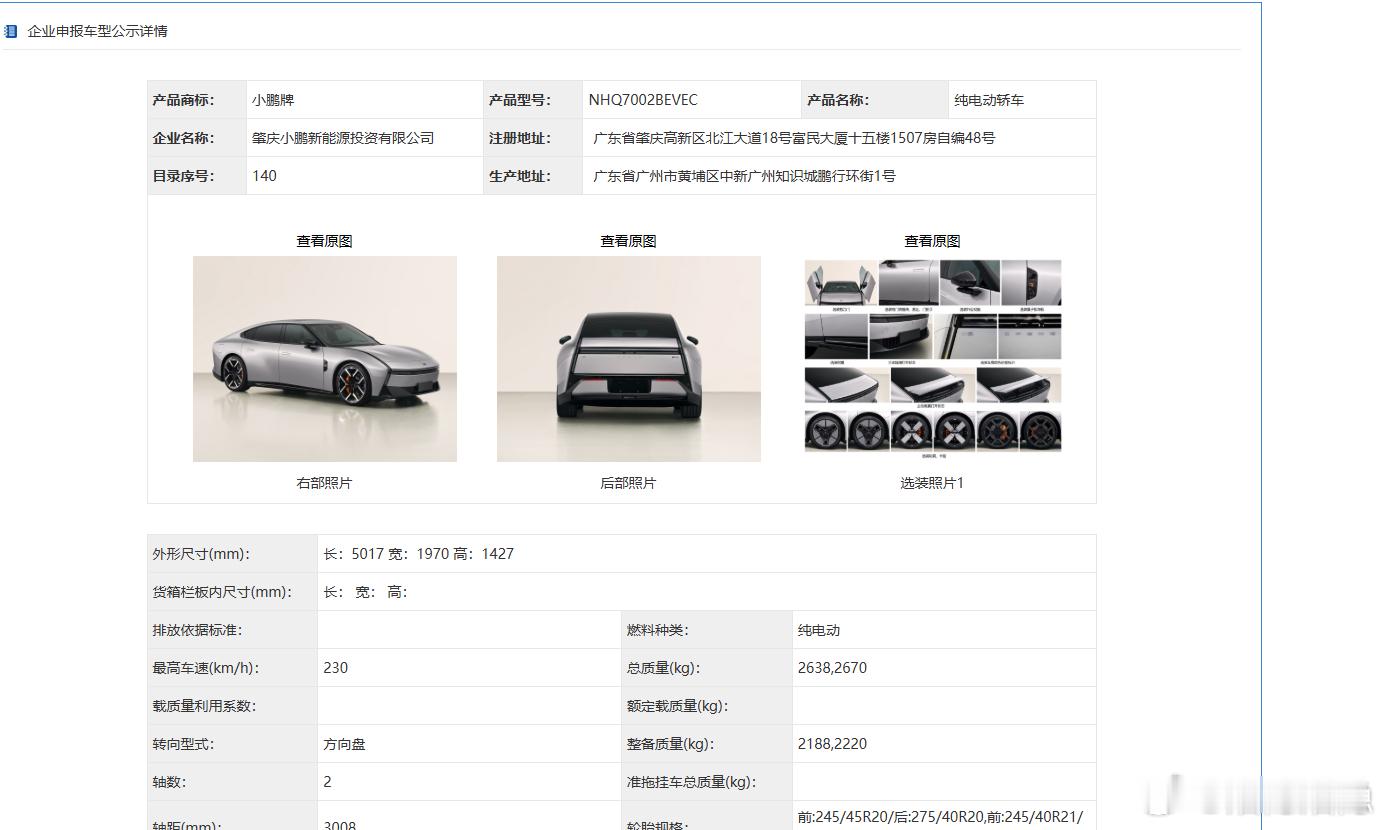Viewport: 1386px width, 830px height.
Task: Click the label 最高车速(km/h):
Action: click(x=206, y=668)
